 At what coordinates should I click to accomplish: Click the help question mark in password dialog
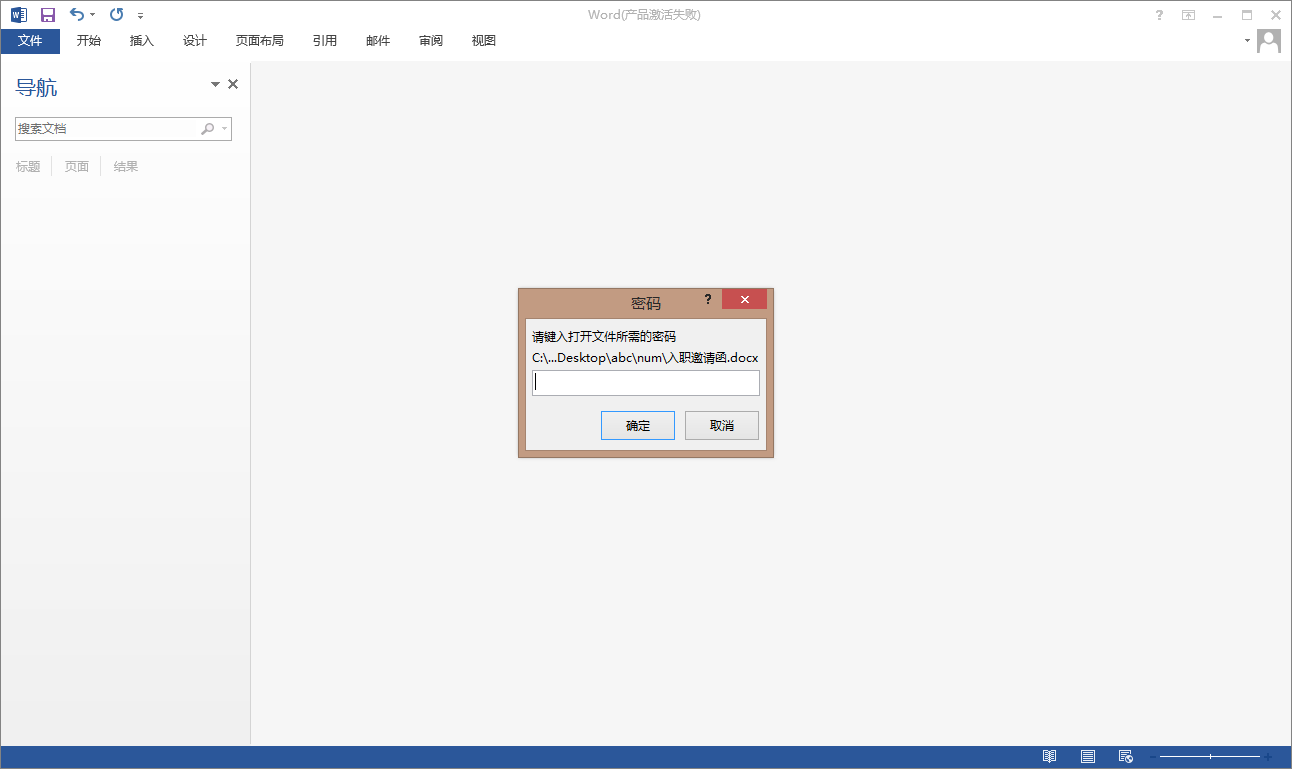point(708,299)
